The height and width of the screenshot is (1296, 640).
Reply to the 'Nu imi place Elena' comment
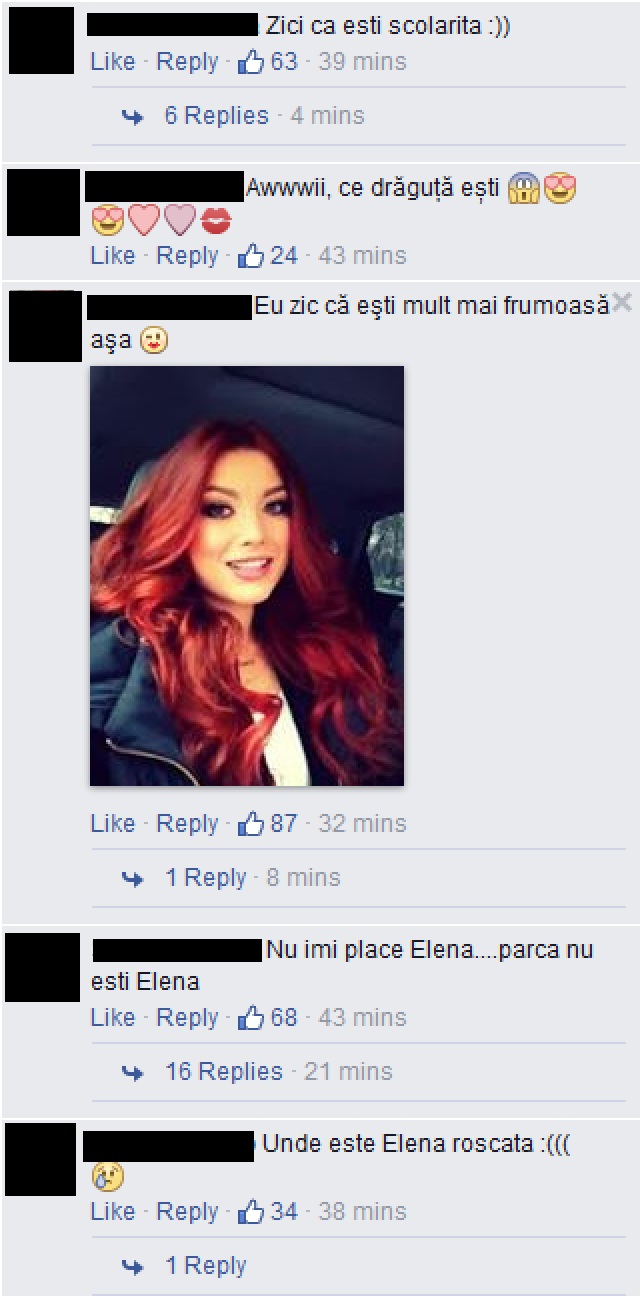click(x=187, y=1018)
